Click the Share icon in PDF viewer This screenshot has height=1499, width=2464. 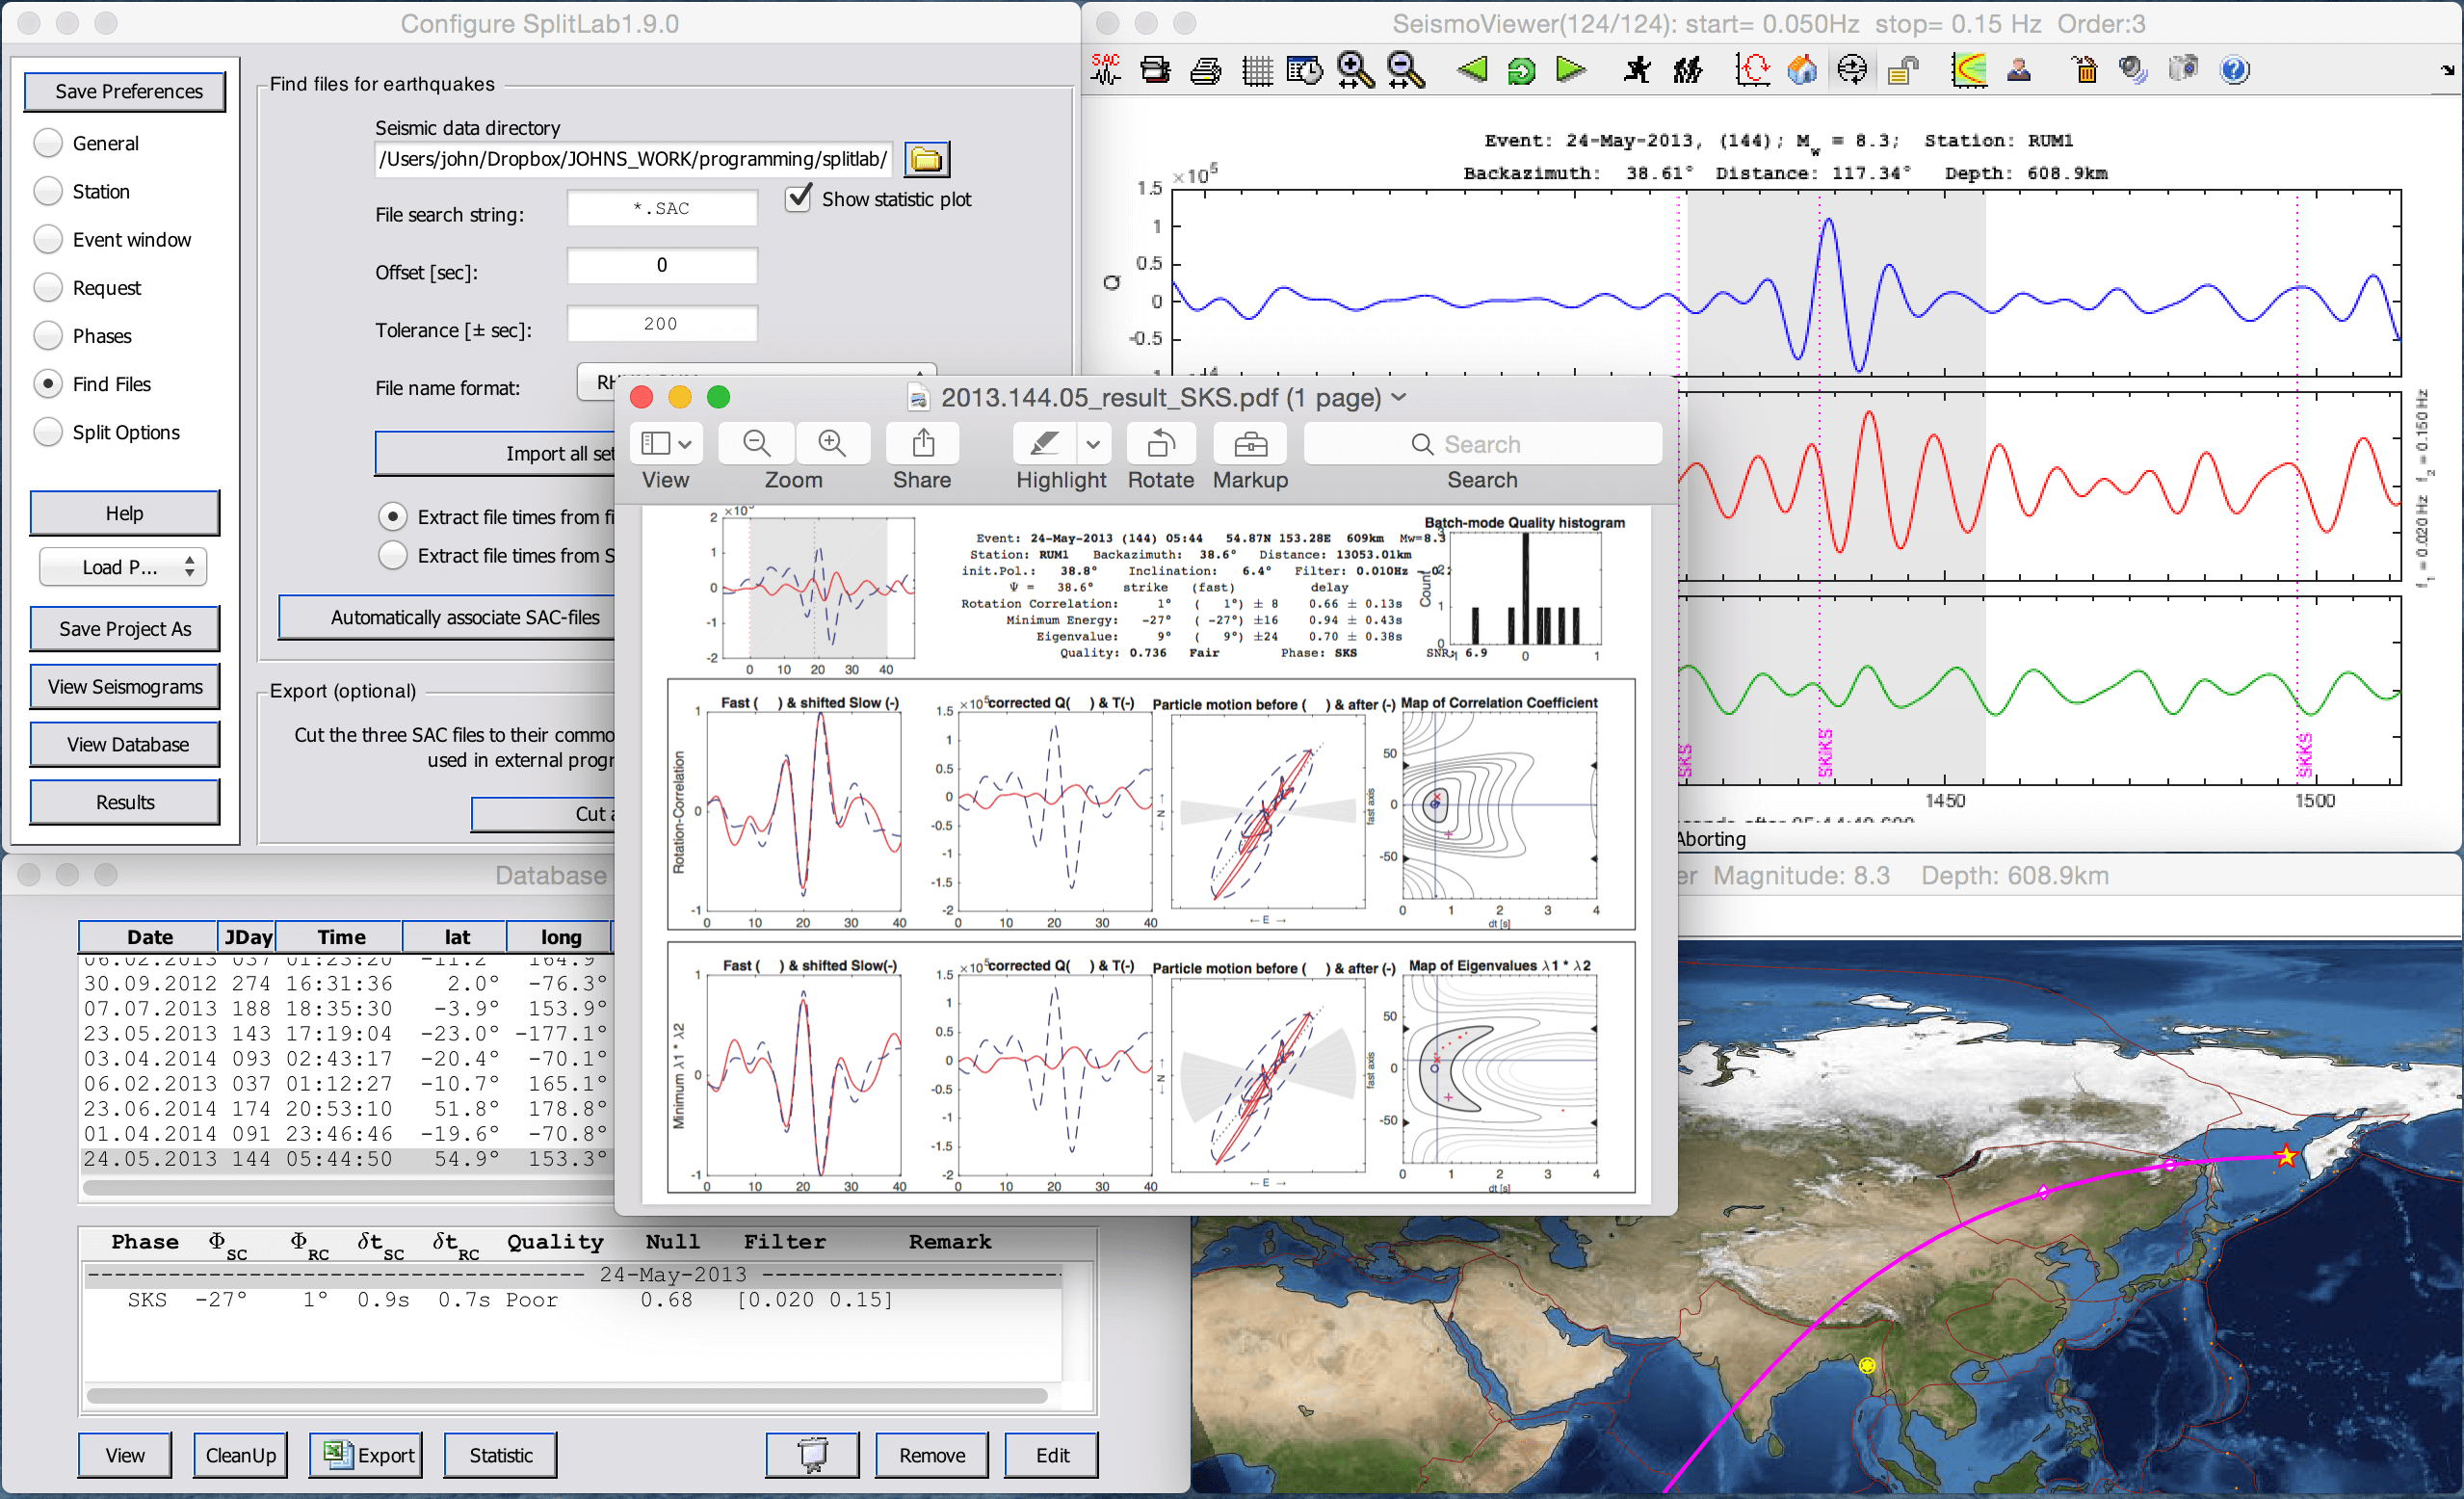pos(923,443)
